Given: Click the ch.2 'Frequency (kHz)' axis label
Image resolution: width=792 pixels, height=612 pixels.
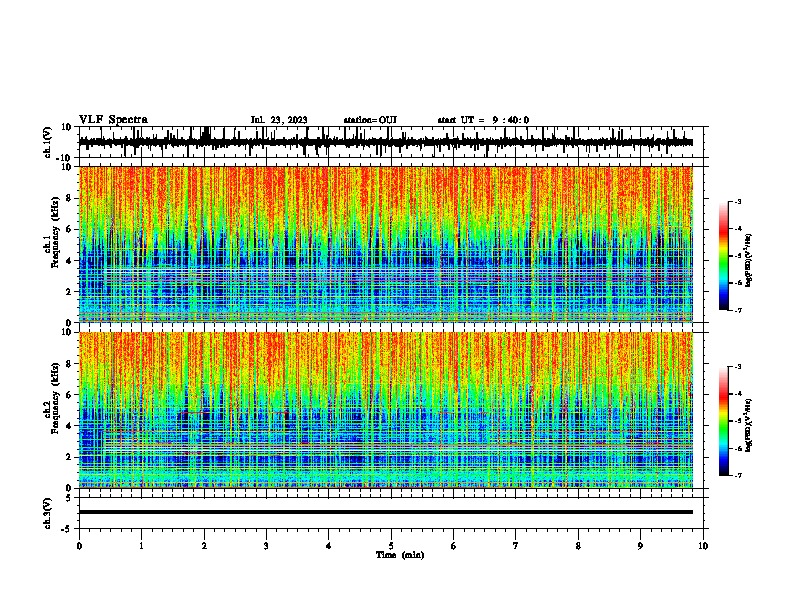Looking at the screenshot, I should pyautogui.click(x=55, y=398).
